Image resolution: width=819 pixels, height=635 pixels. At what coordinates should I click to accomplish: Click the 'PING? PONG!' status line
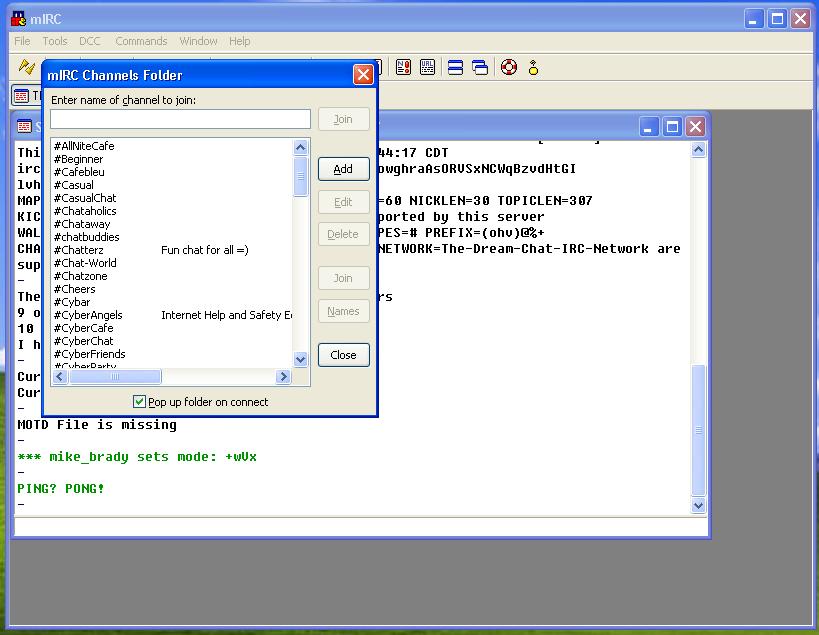click(x=61, y=489)
